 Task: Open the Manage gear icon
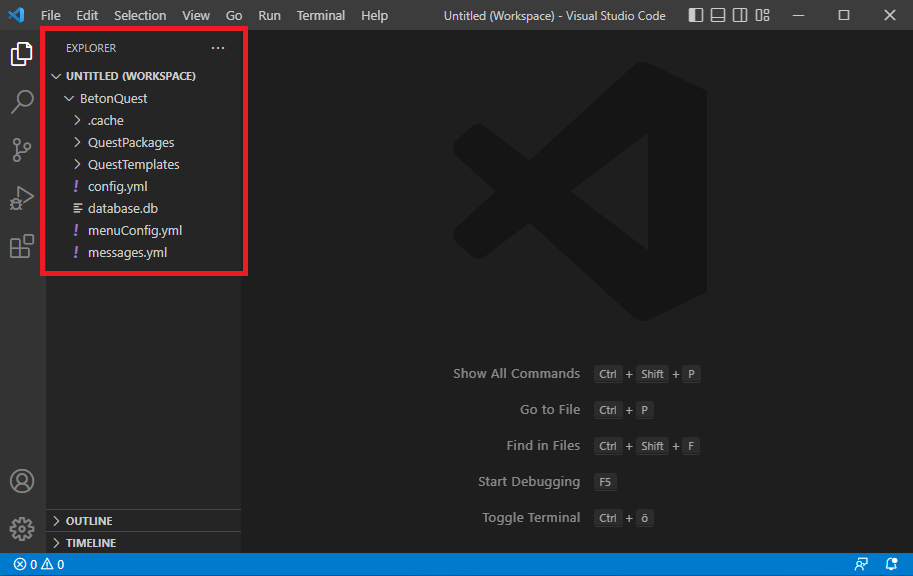click(22, 529)
